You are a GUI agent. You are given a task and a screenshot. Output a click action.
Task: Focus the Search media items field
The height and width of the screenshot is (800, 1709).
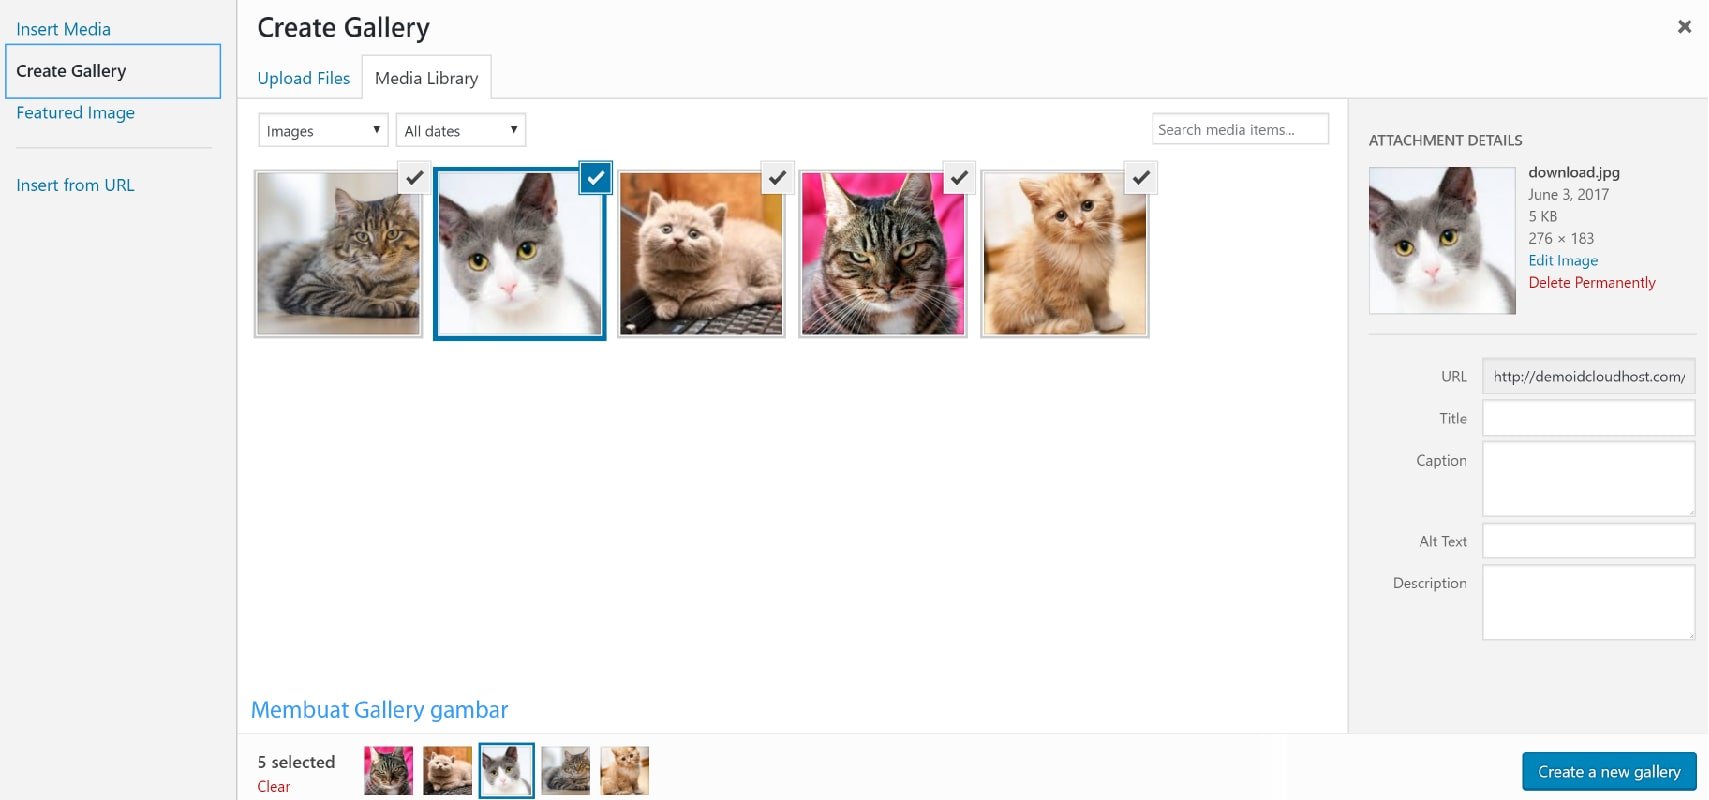click(1240, 129)
